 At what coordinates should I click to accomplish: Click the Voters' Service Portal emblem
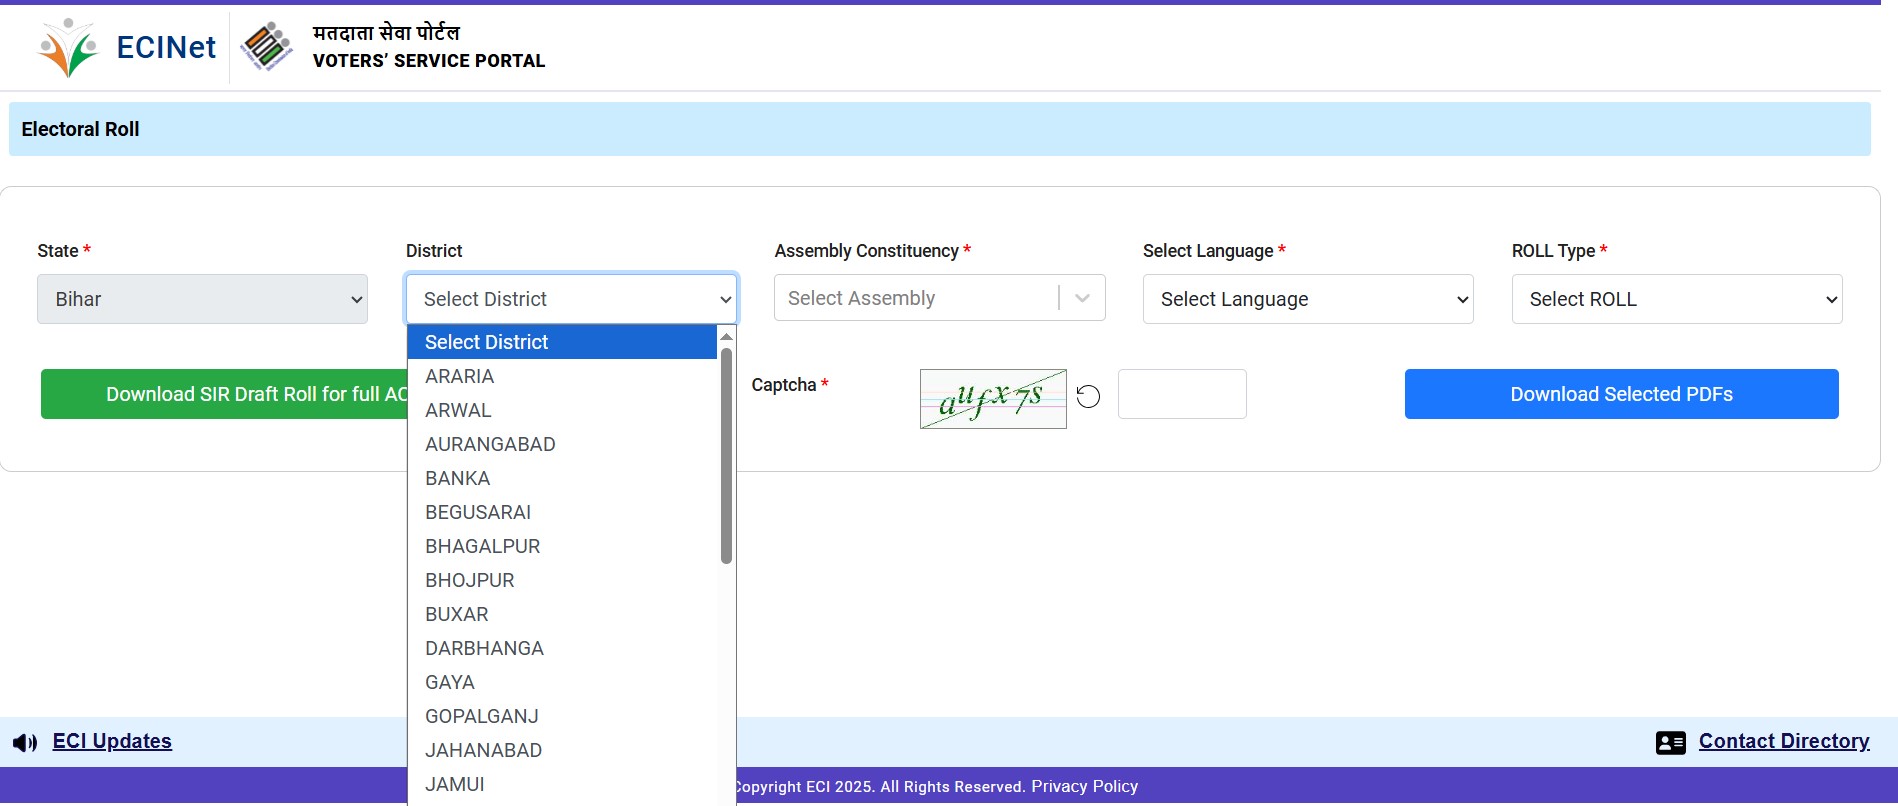(x=266, y=47)
